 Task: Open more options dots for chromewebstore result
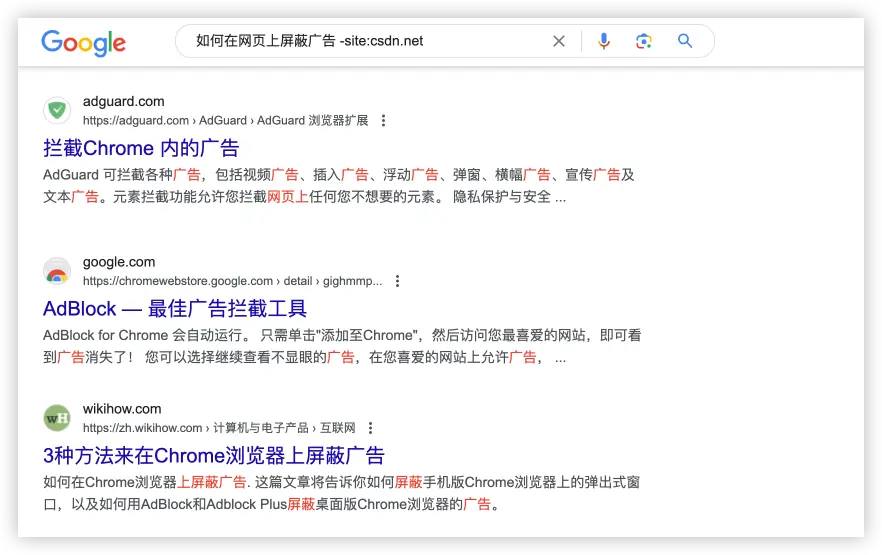click(397, 281)
